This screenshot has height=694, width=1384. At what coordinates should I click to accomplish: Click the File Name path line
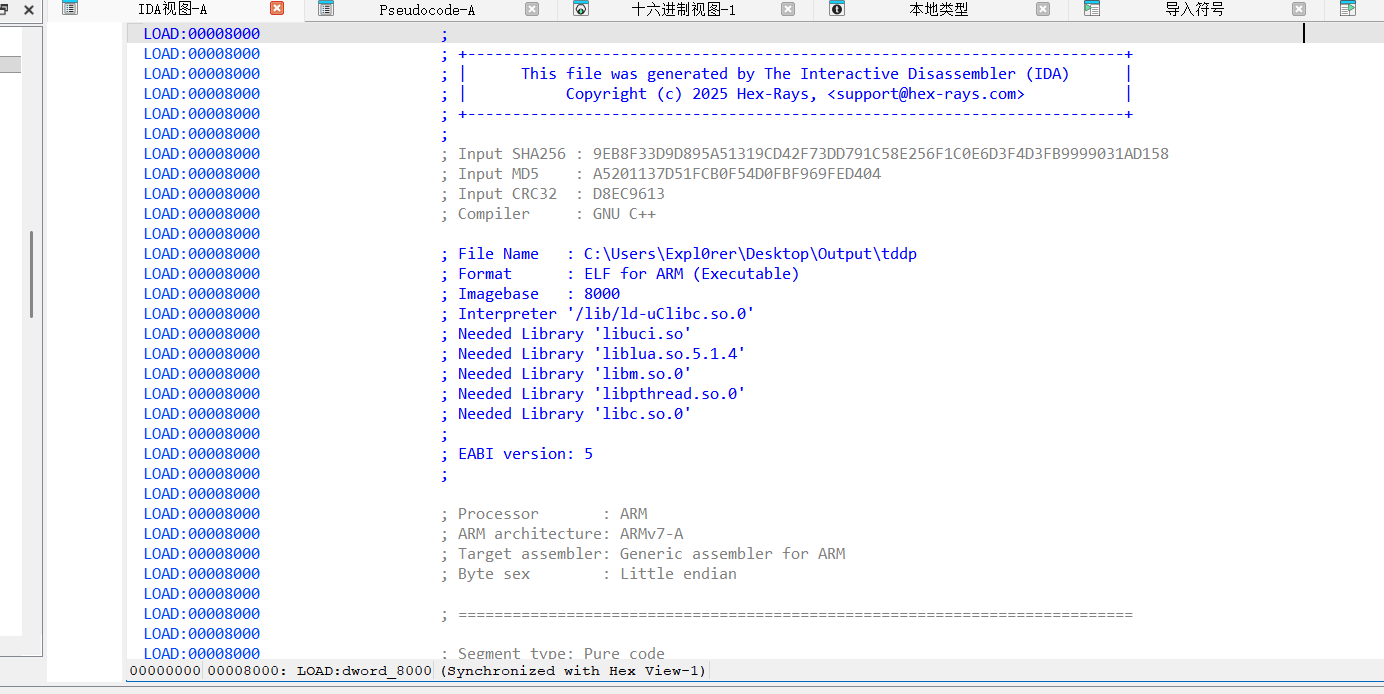pyautogui.click(x=679, y=254)
